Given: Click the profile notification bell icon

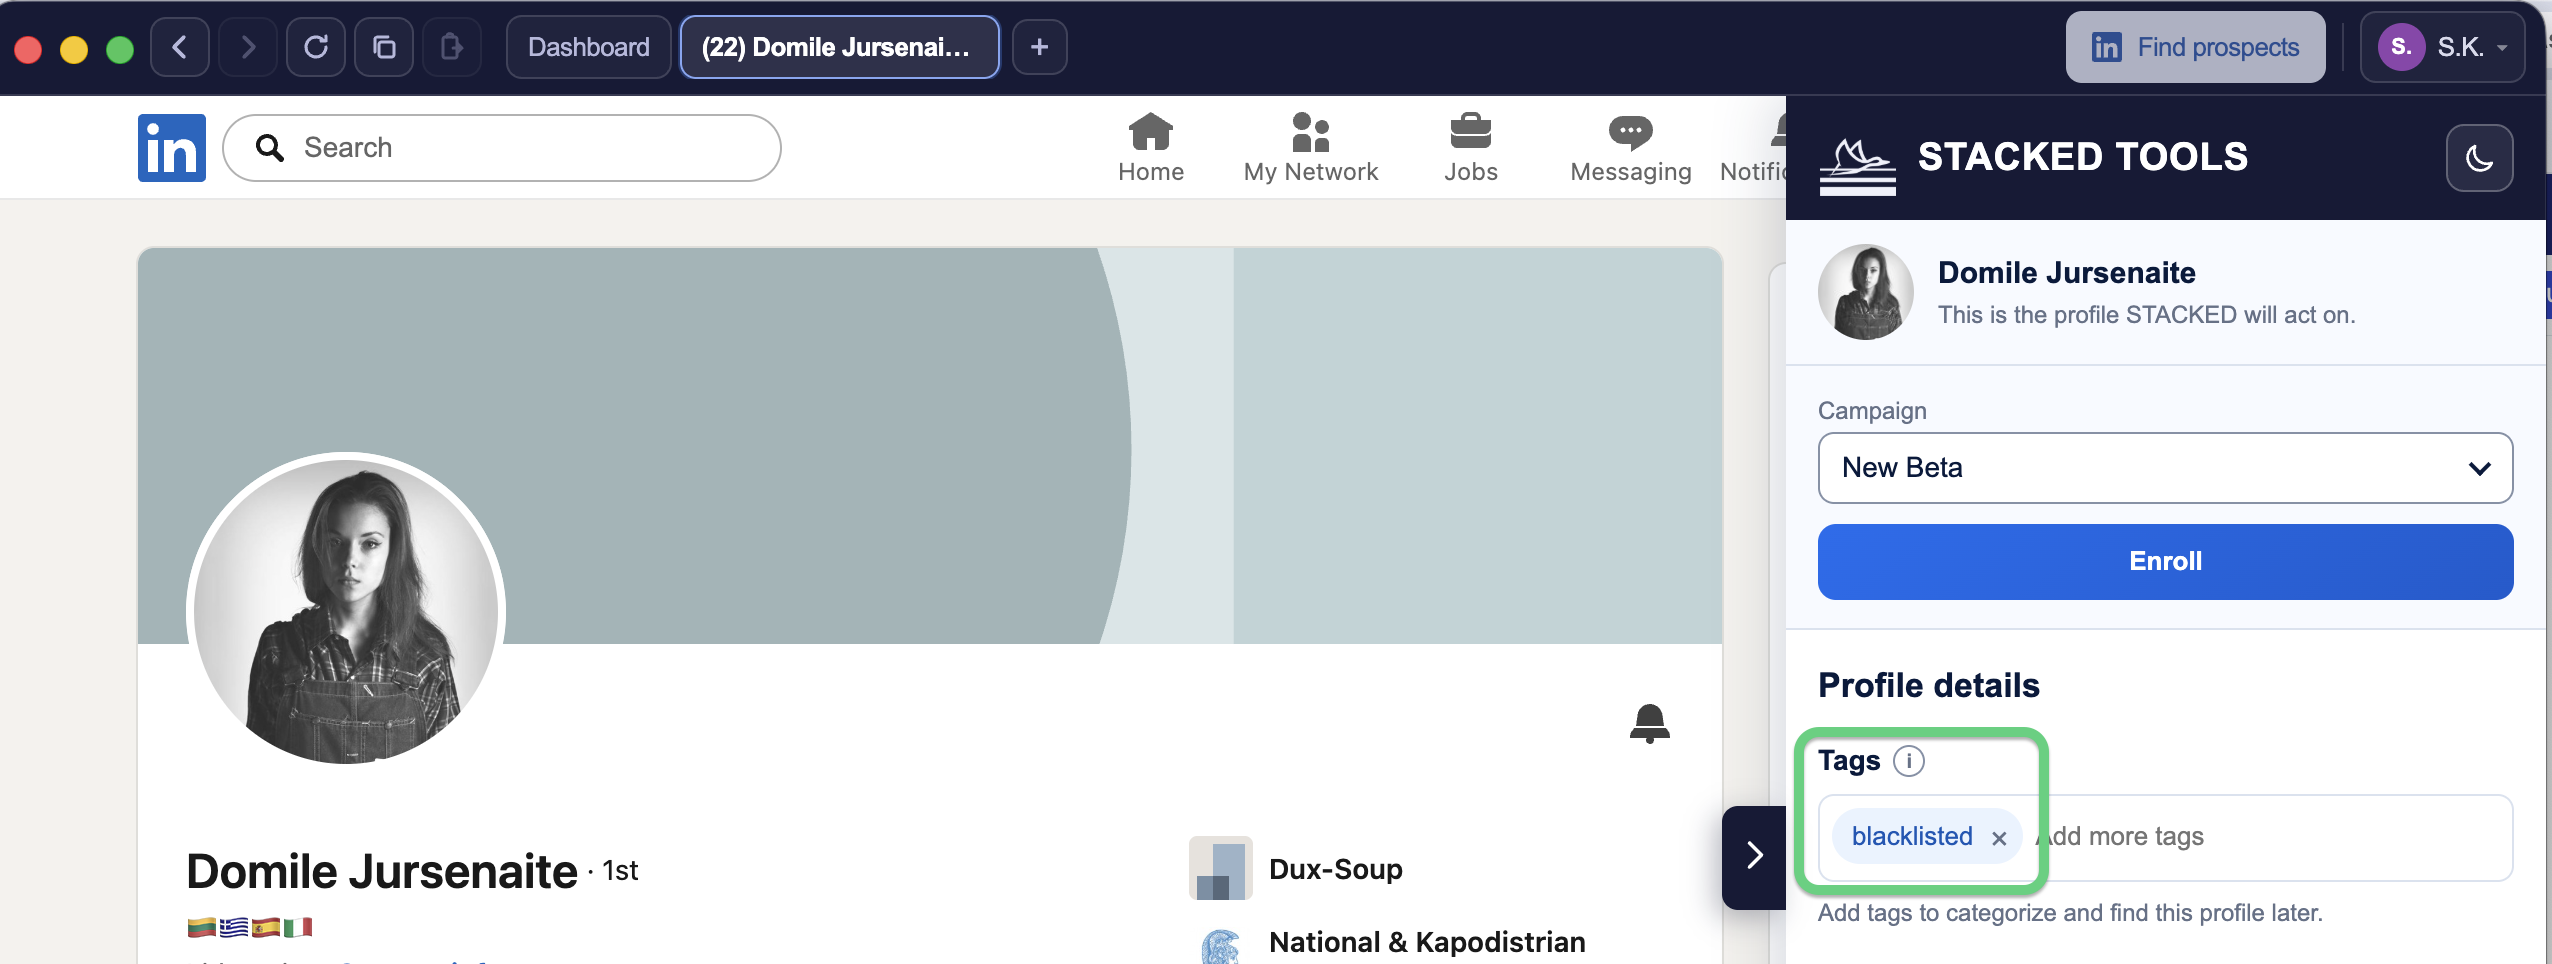Looking at the screenshot, I should pos(1650,724).
